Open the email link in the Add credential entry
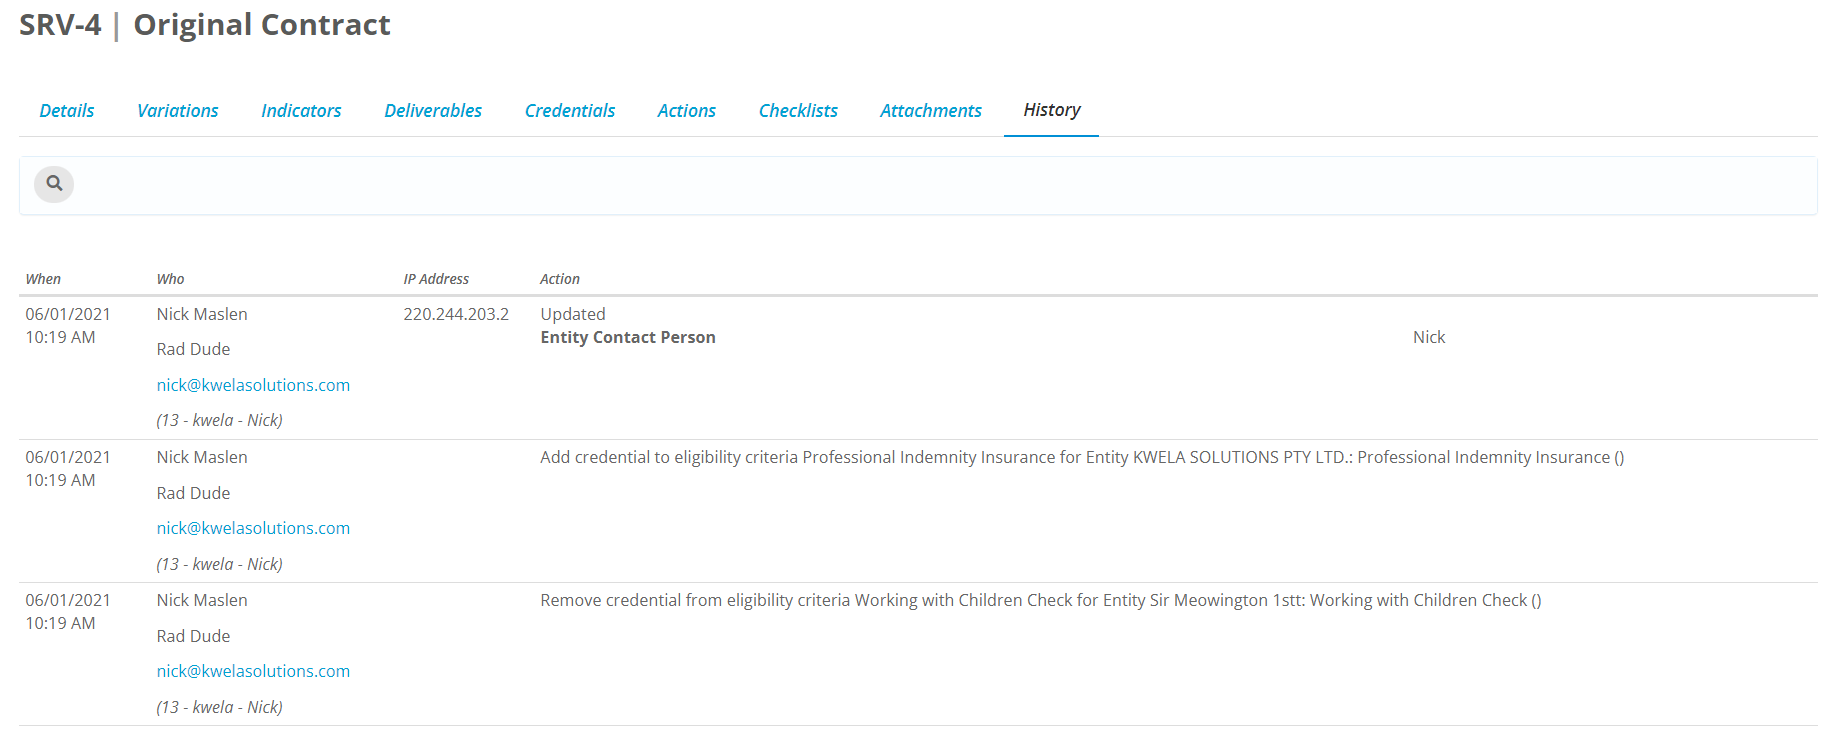Image resolution: width=1828 pixels, height=731 pixels. point(253,528)
